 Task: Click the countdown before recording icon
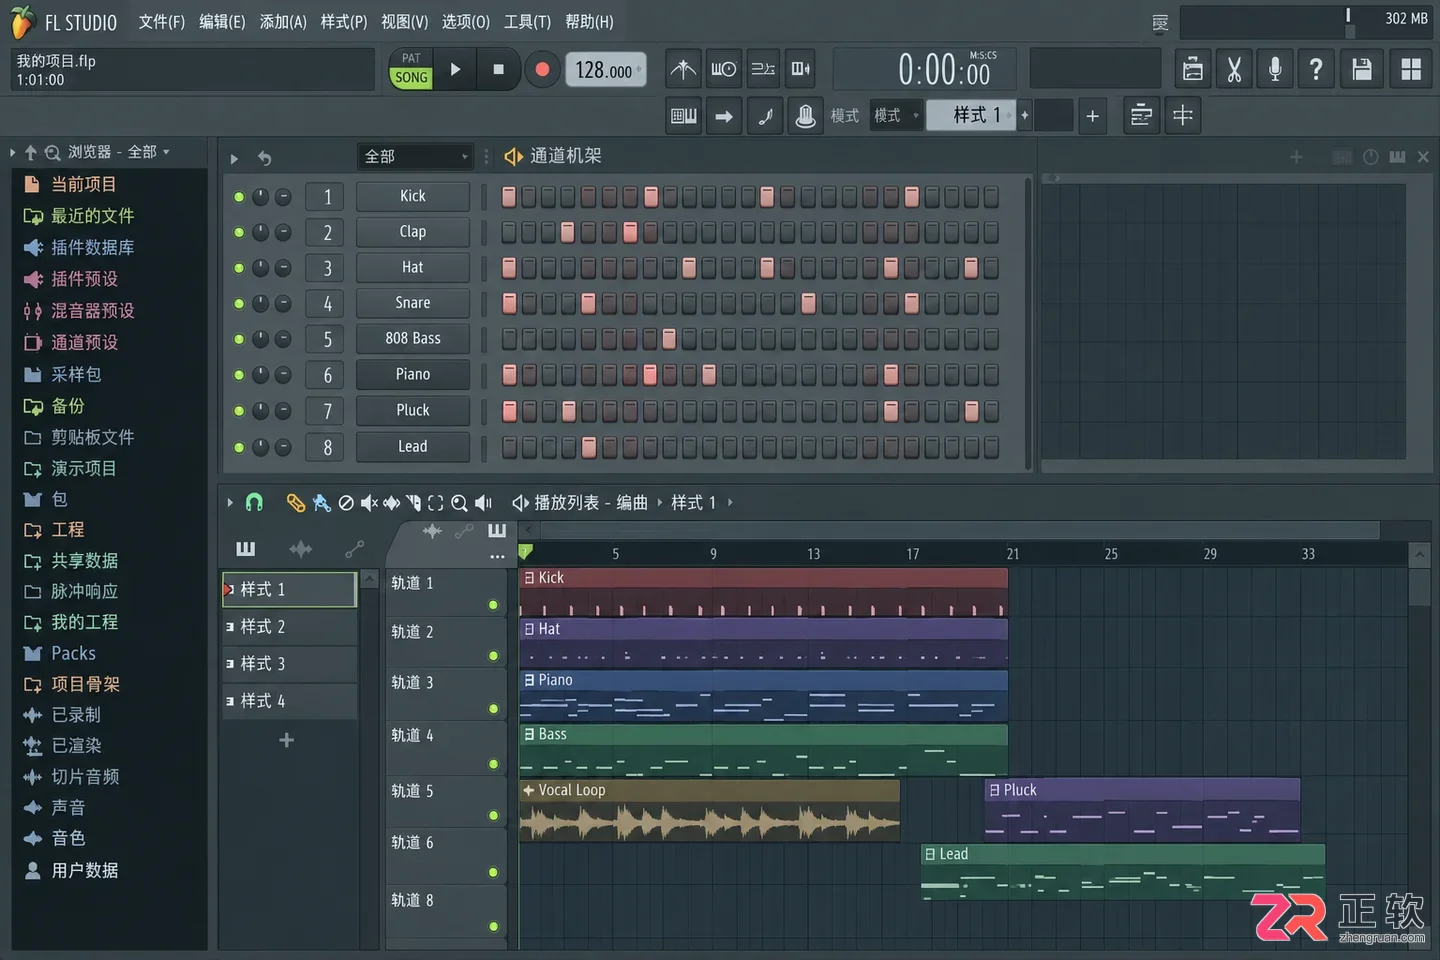point(723,69)
